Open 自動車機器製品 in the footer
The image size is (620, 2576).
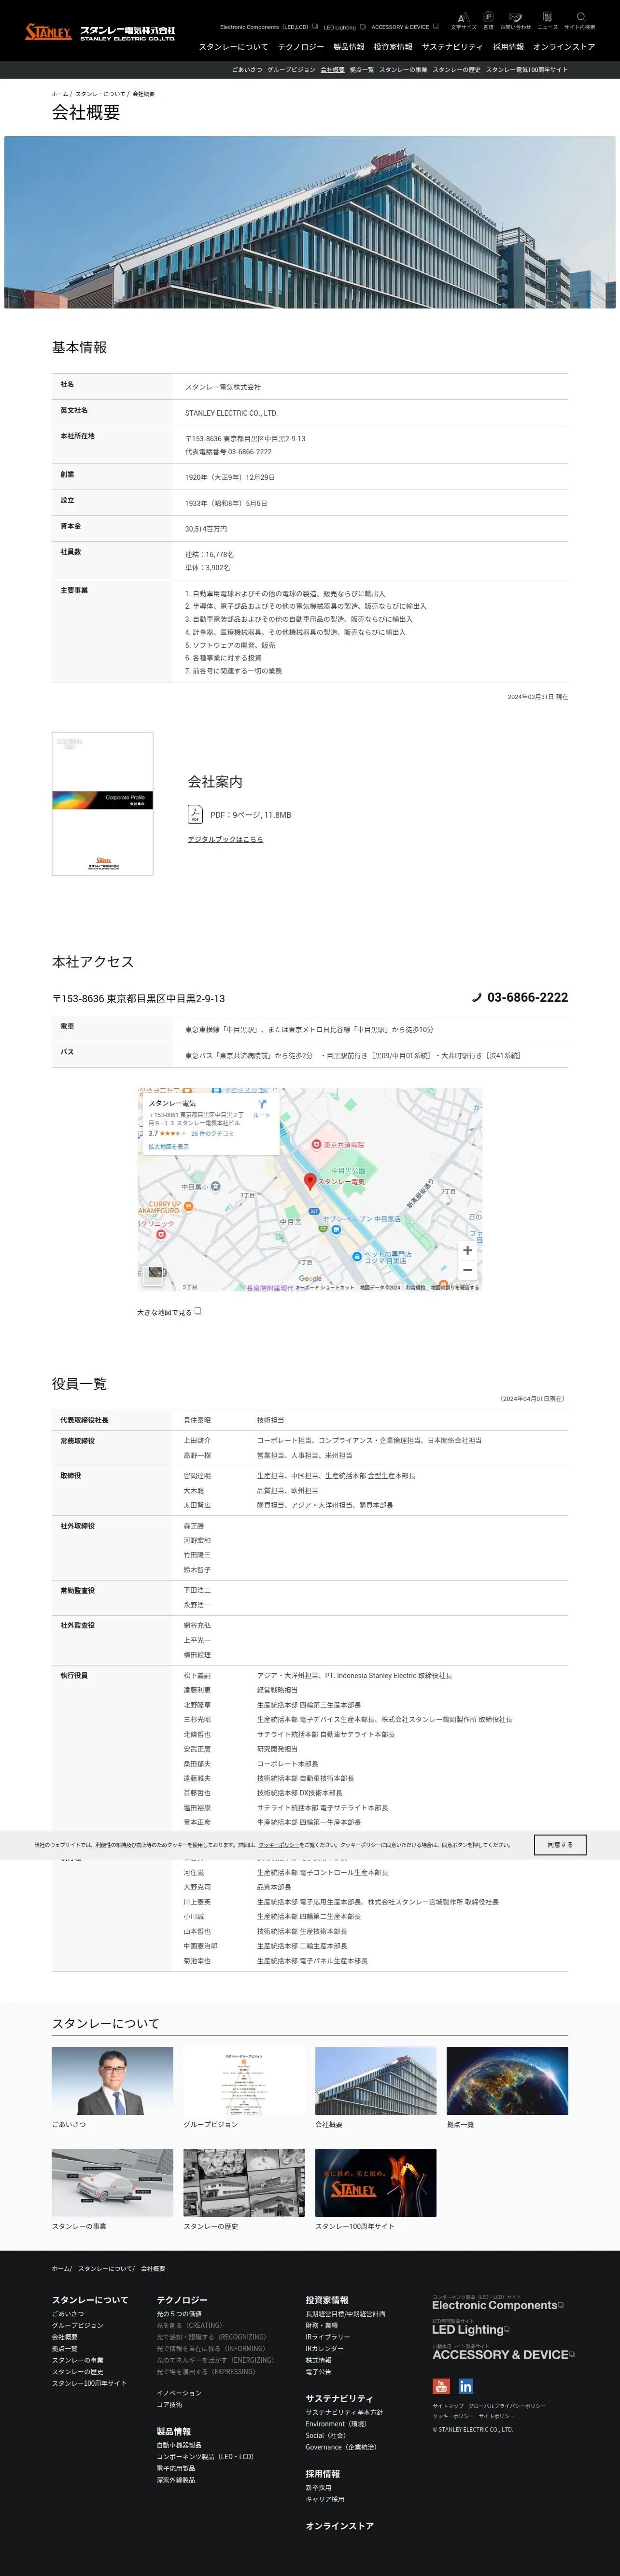click(179, 2445)
